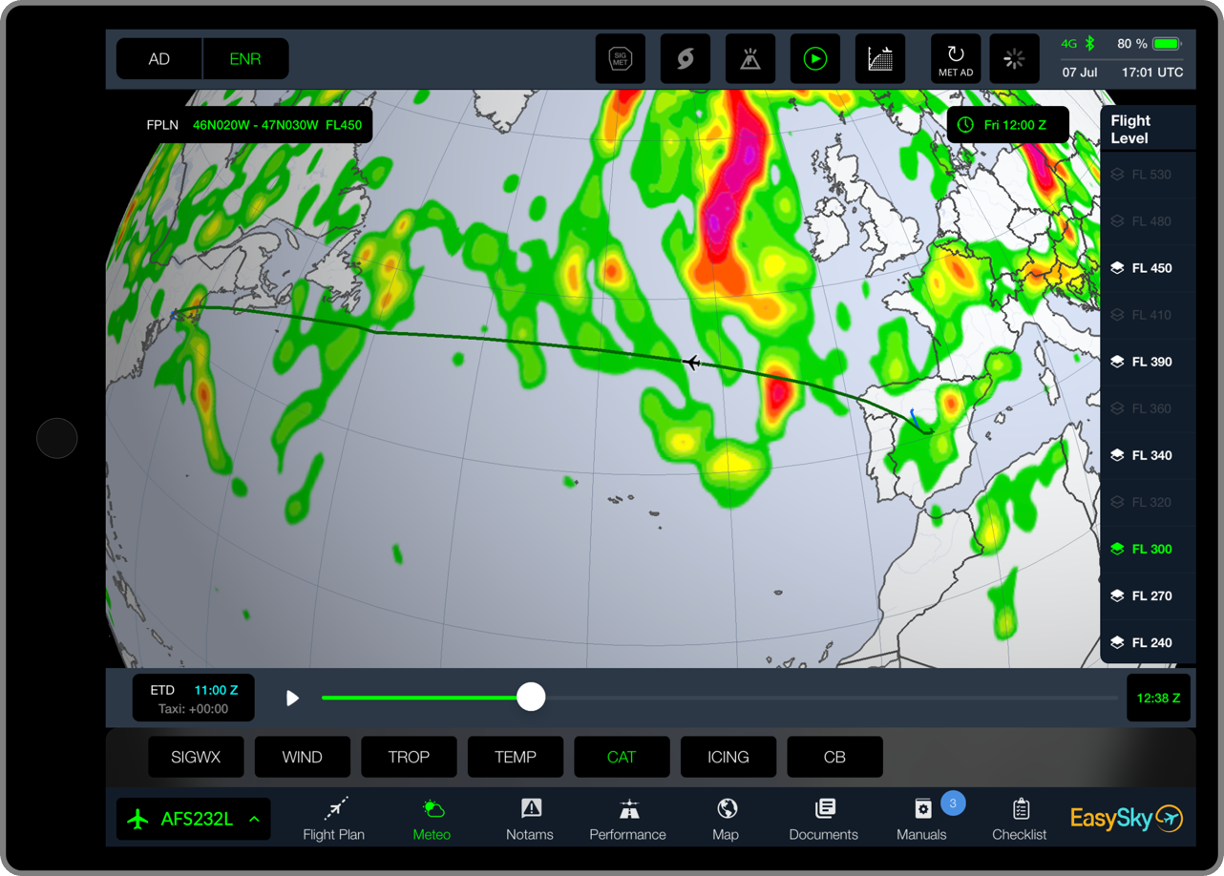The image size is (1224, 876).
Task: Click the 12:38 Z time readout
Action: coord(1158,698)
